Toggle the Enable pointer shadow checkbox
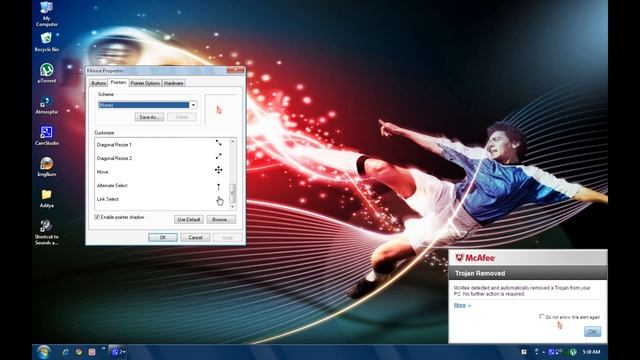This screenshot has height=360, width=640. 97,217
